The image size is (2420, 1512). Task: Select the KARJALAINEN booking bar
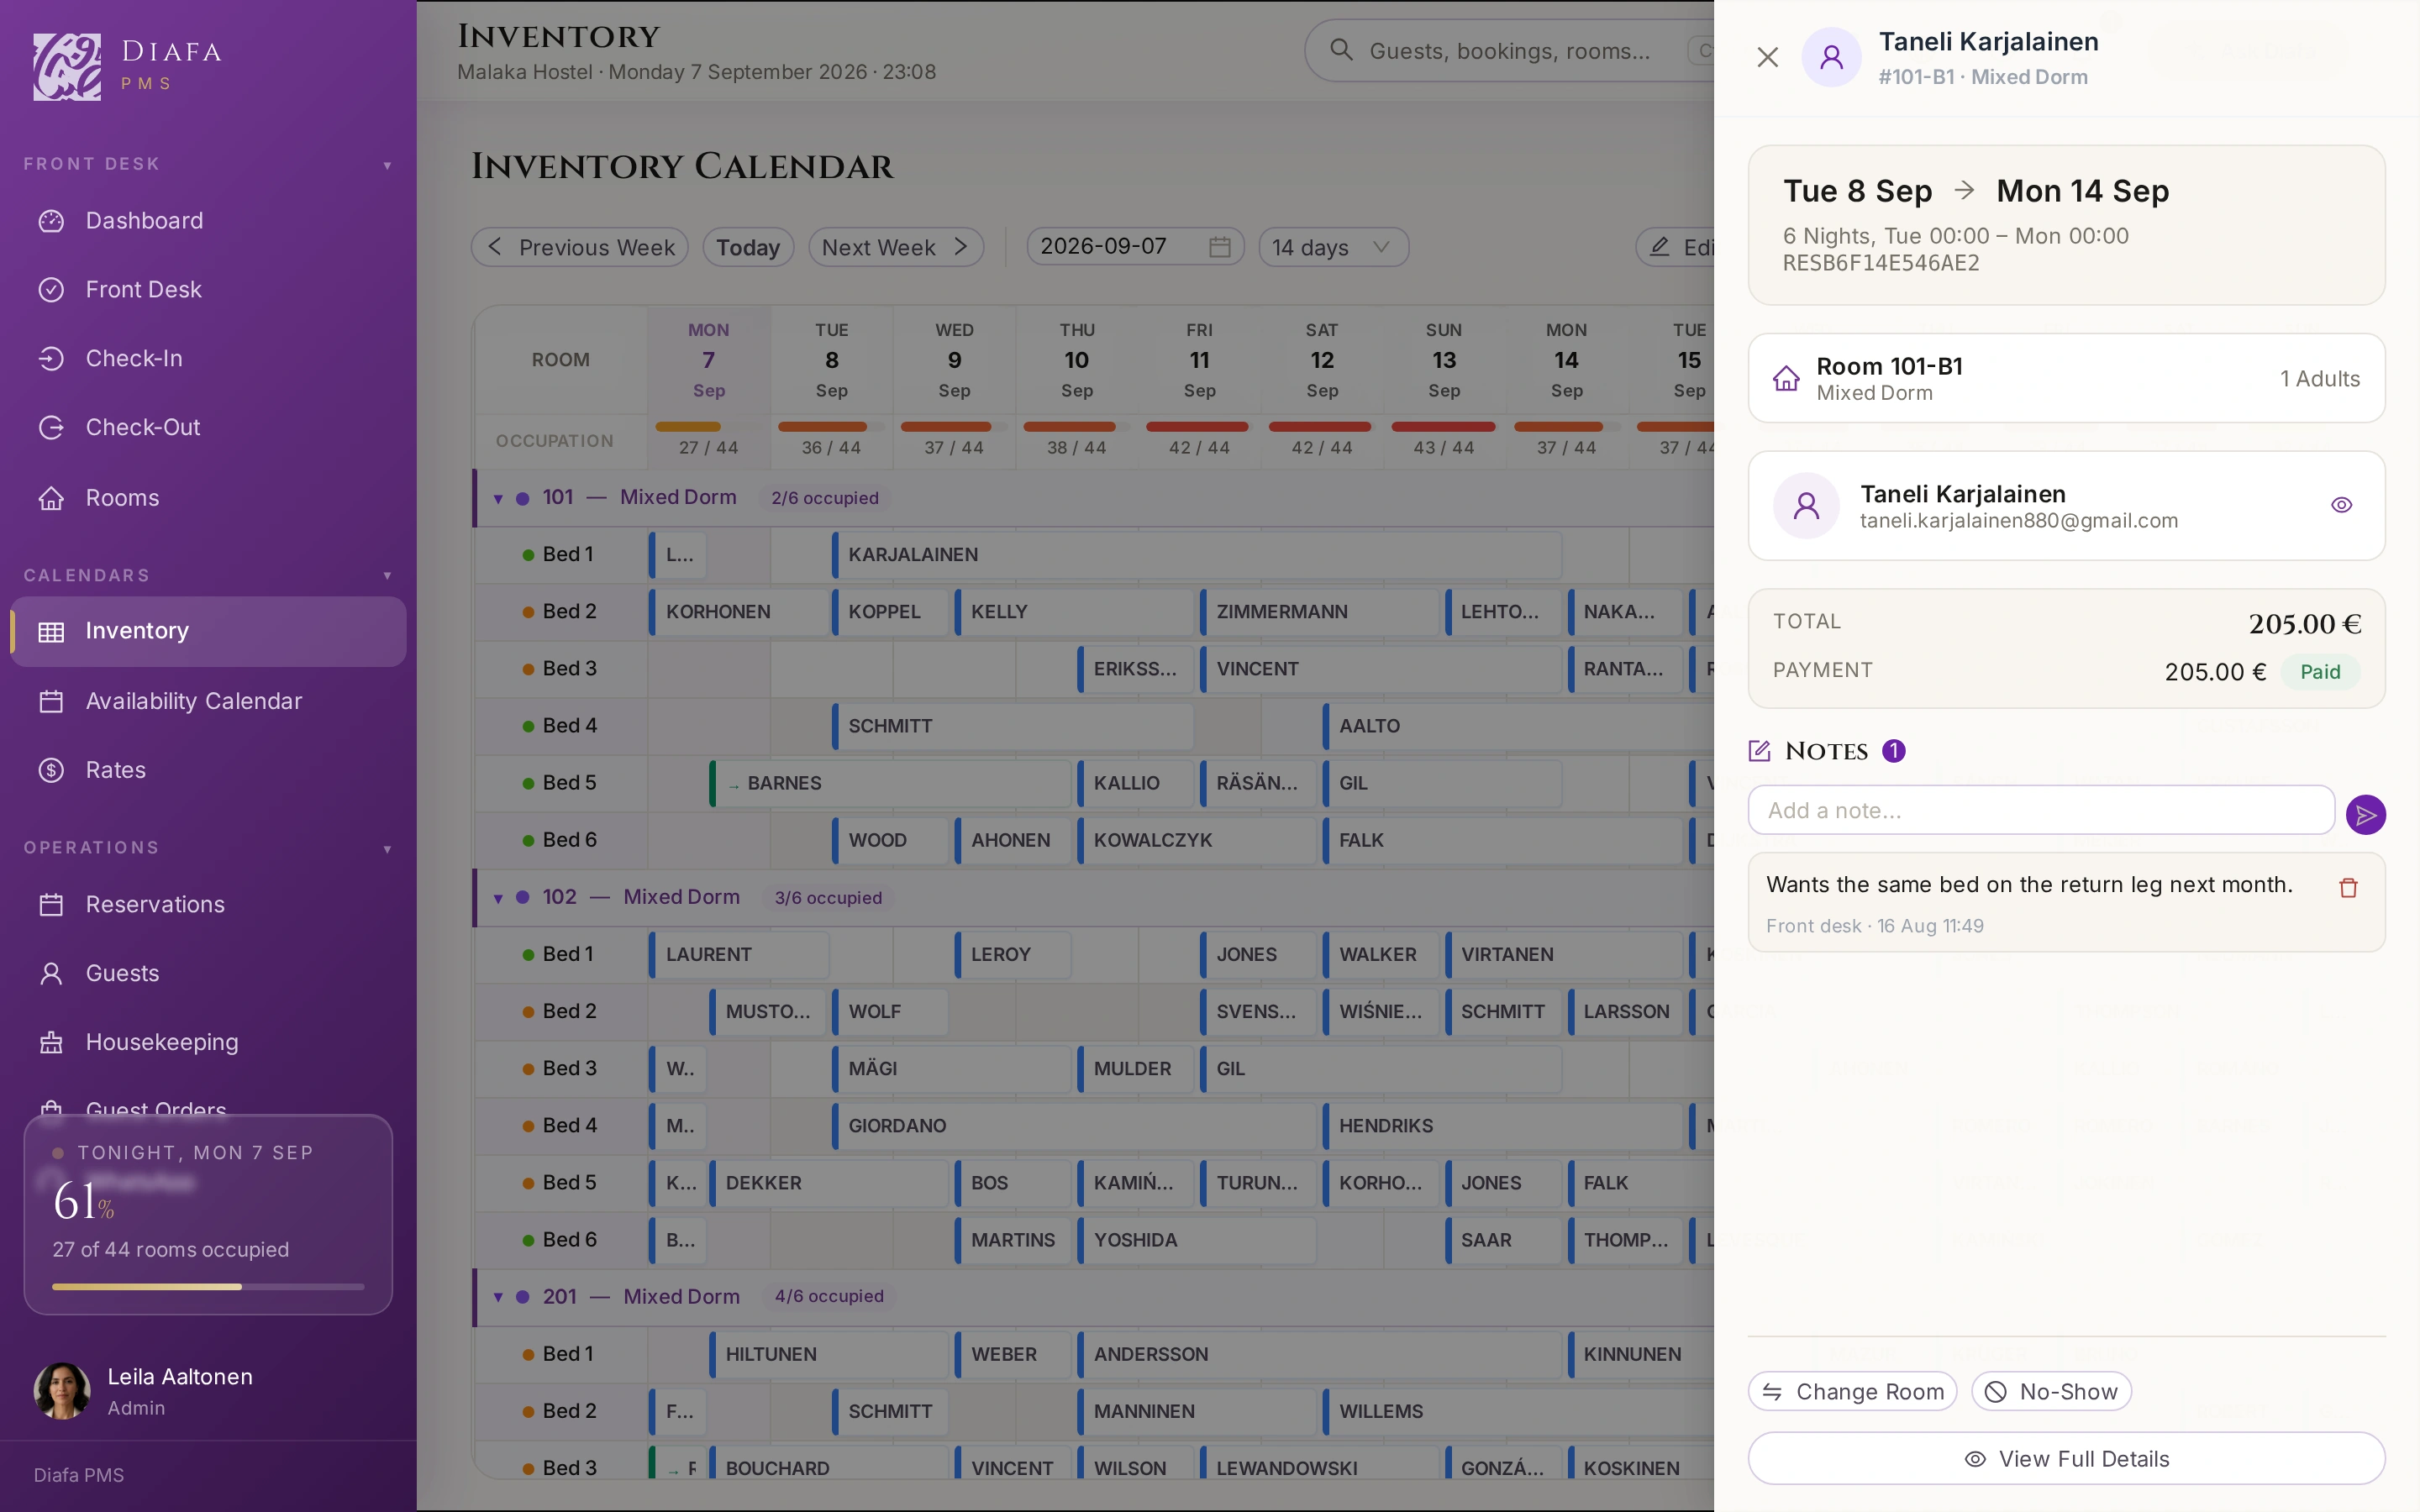click(1196, 555)
